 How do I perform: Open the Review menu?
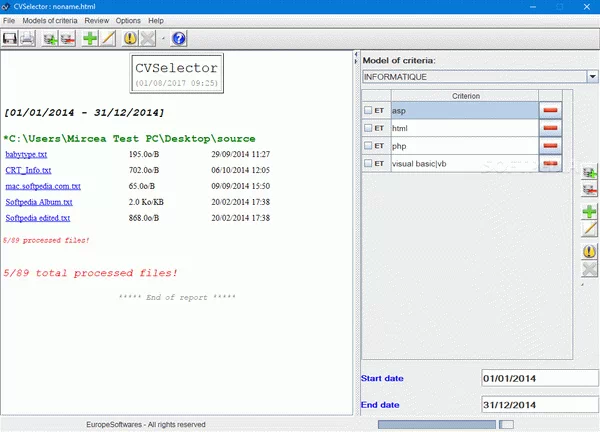pyautogui.click(x=96, y=21)
